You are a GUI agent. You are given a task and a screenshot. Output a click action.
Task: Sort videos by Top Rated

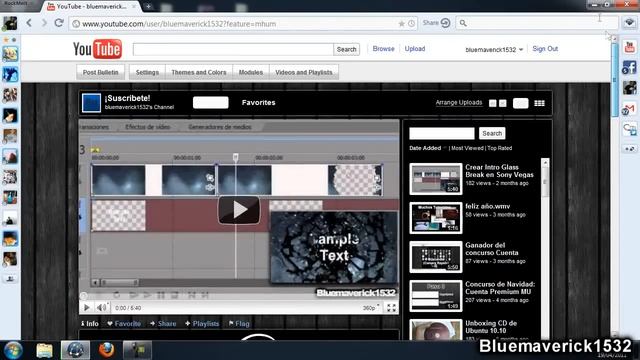pyautogui.click(x=500, y=148)
